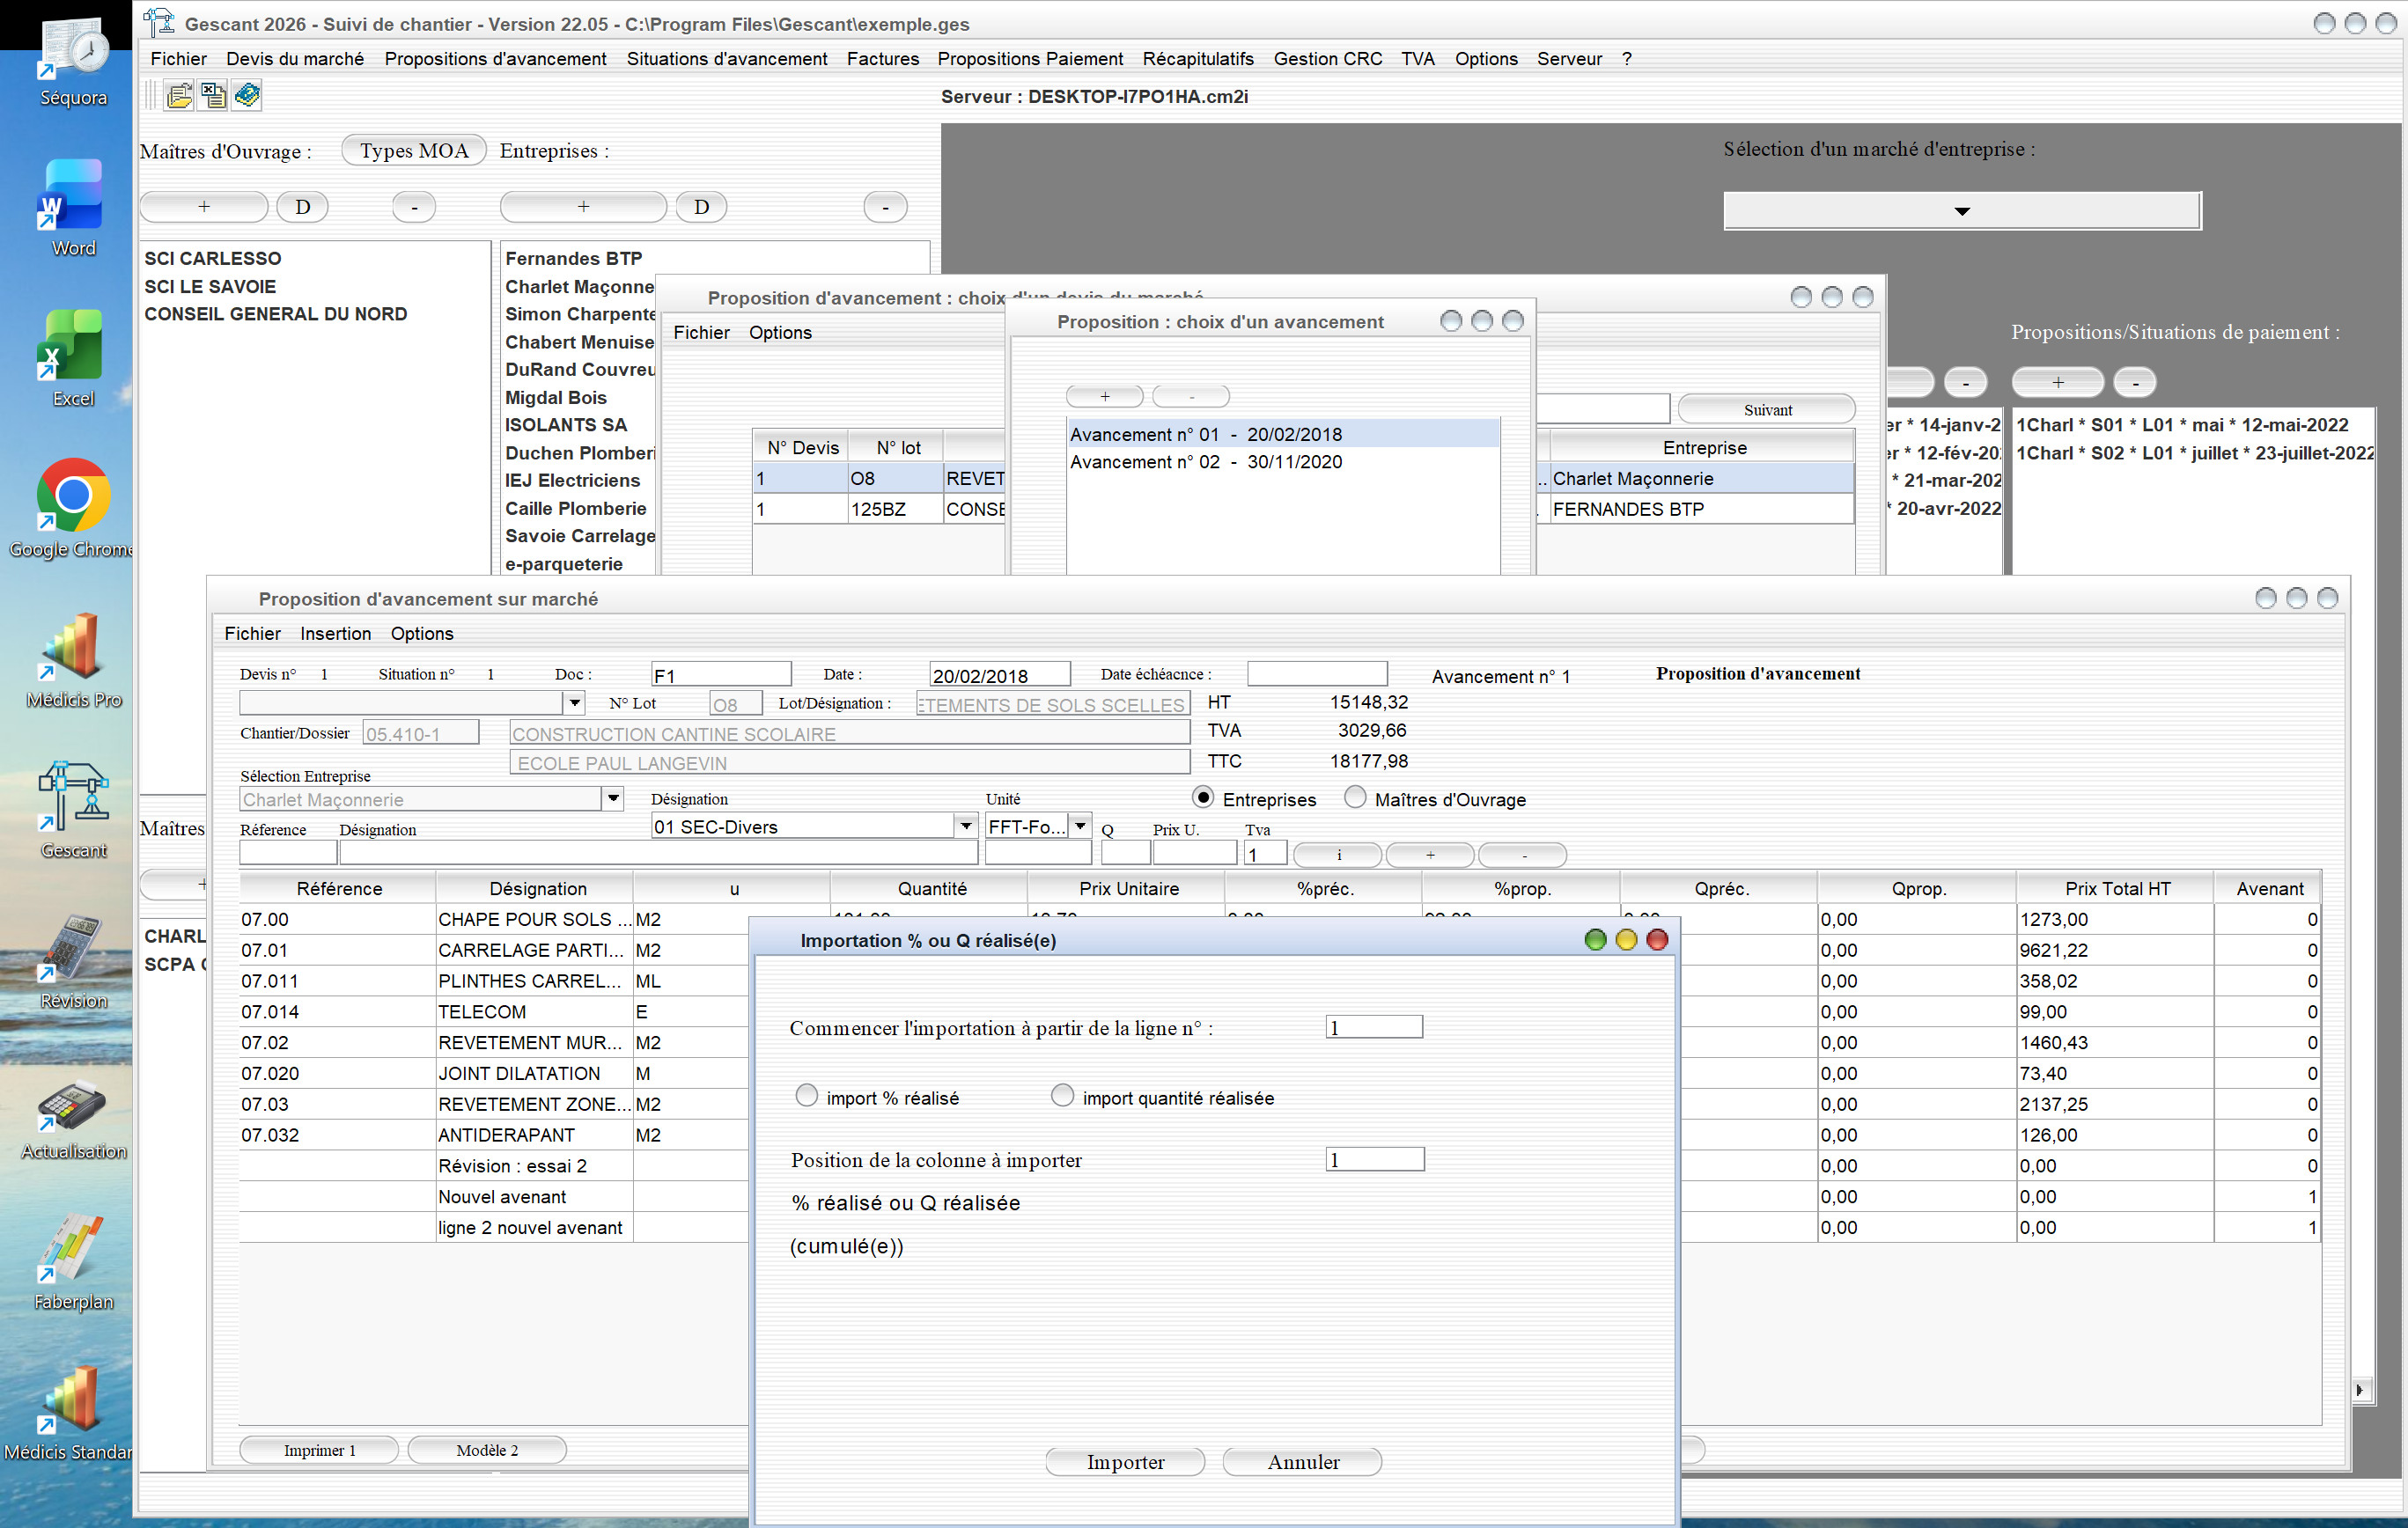This screenshot has height=1528, width=2408.
Task: Click '-' button at right of Entreprises list
Action: [x=885, y=207]
